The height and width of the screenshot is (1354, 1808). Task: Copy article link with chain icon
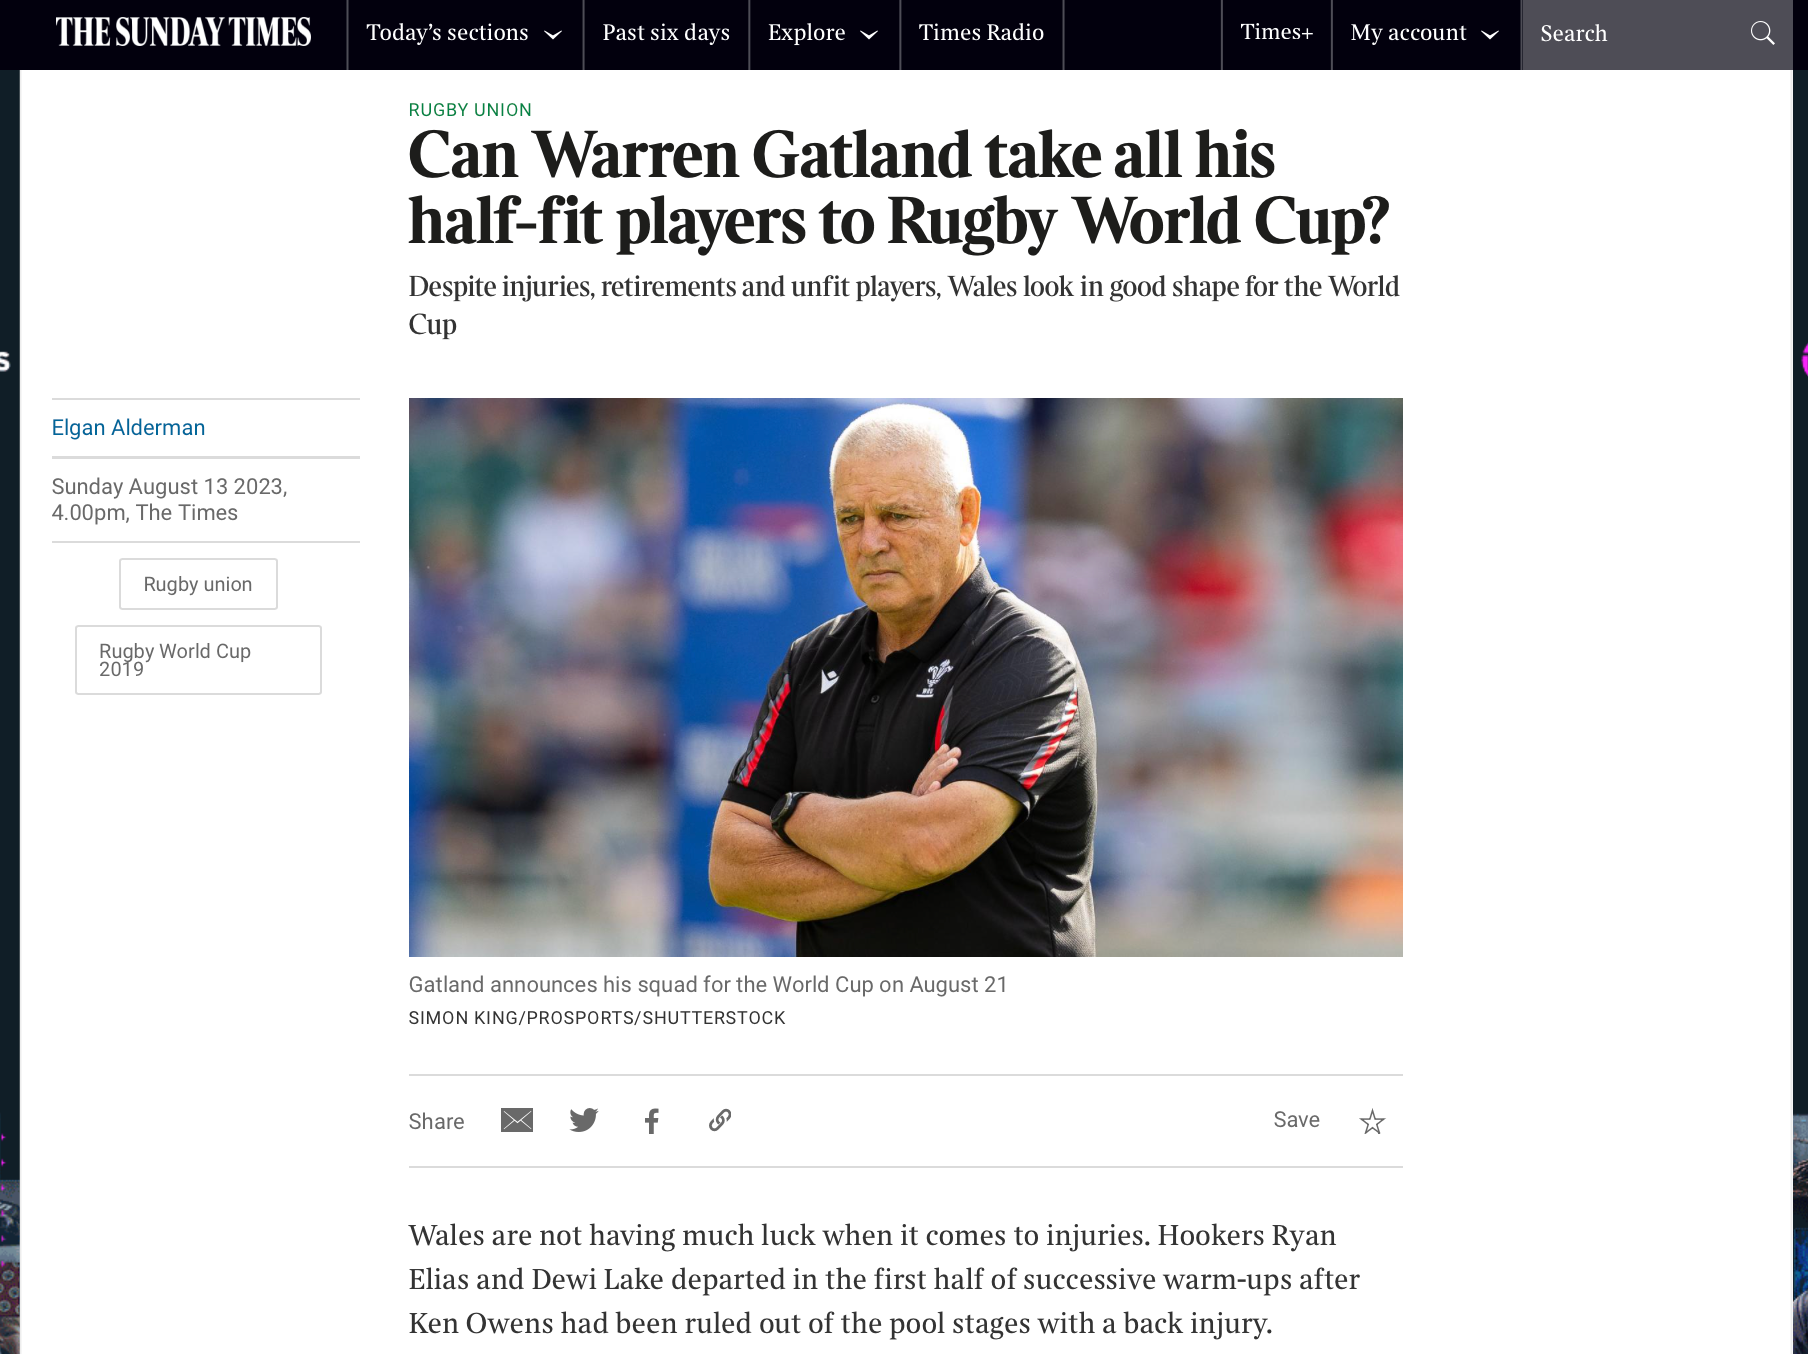(x=720, y=1120)
